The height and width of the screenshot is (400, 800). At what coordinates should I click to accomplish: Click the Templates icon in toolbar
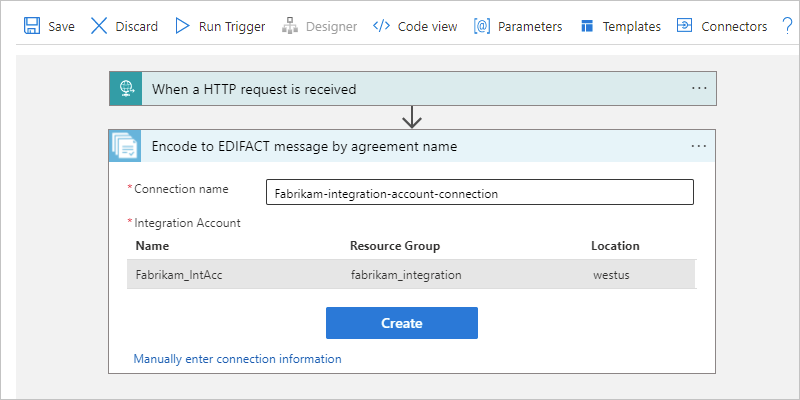coord(587,26)
